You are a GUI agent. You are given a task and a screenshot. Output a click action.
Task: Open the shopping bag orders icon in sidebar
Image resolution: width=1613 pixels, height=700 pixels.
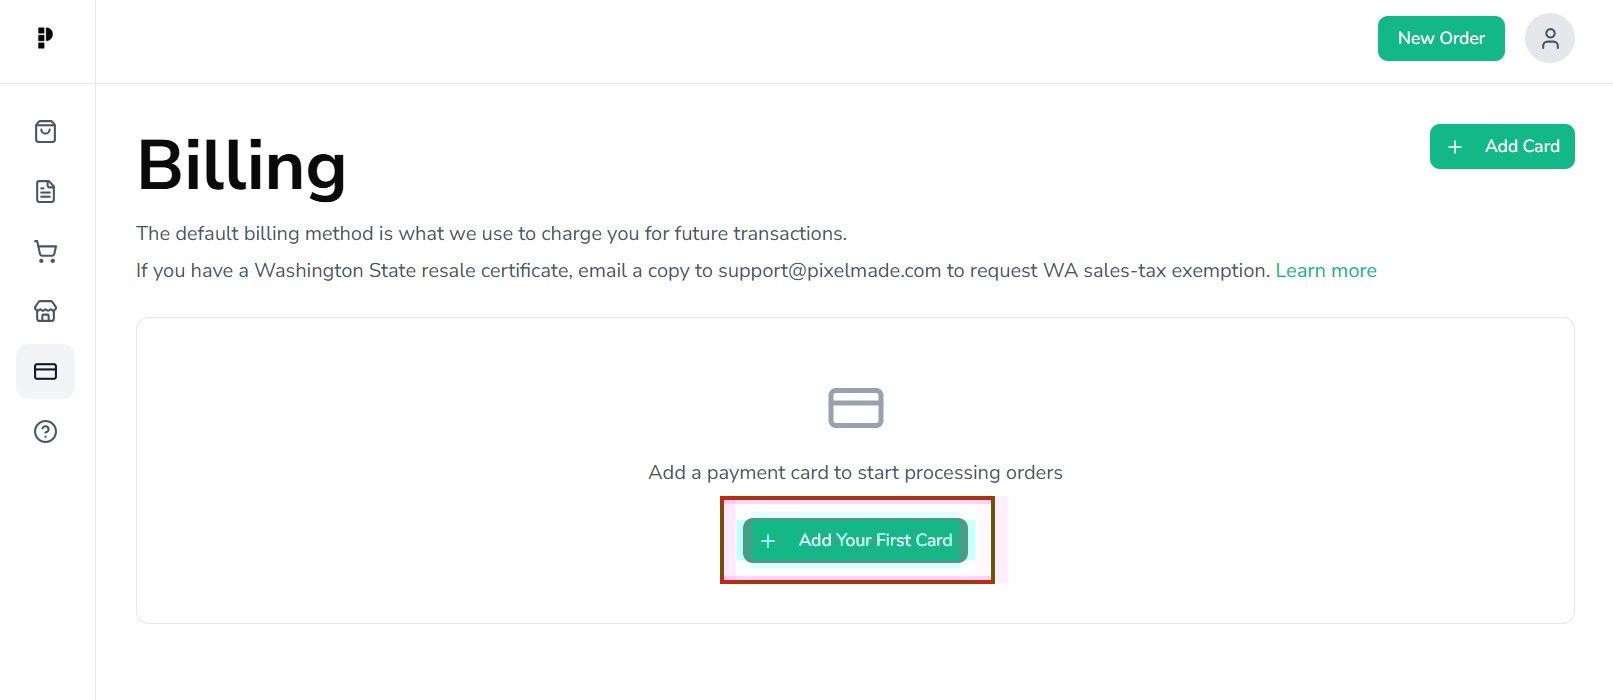point(45,132)
